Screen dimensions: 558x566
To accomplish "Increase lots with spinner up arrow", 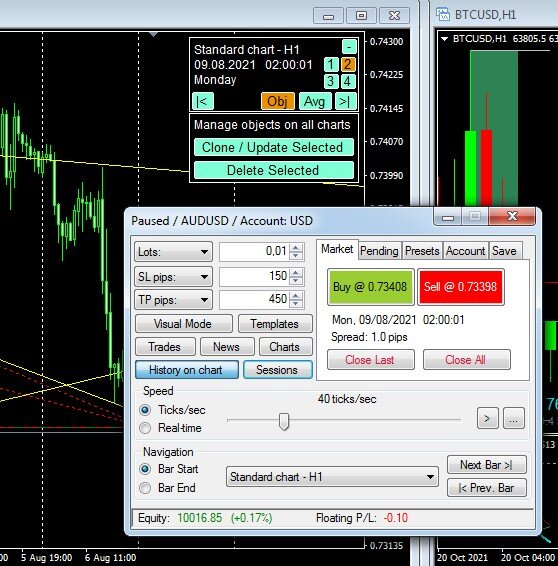I will point(296,248).
